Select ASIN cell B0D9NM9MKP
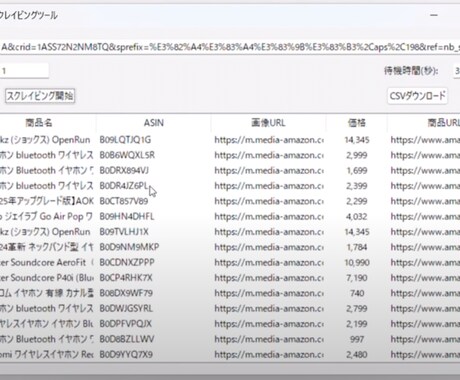This screenshot has width=460, height=380. click(129, 247)
